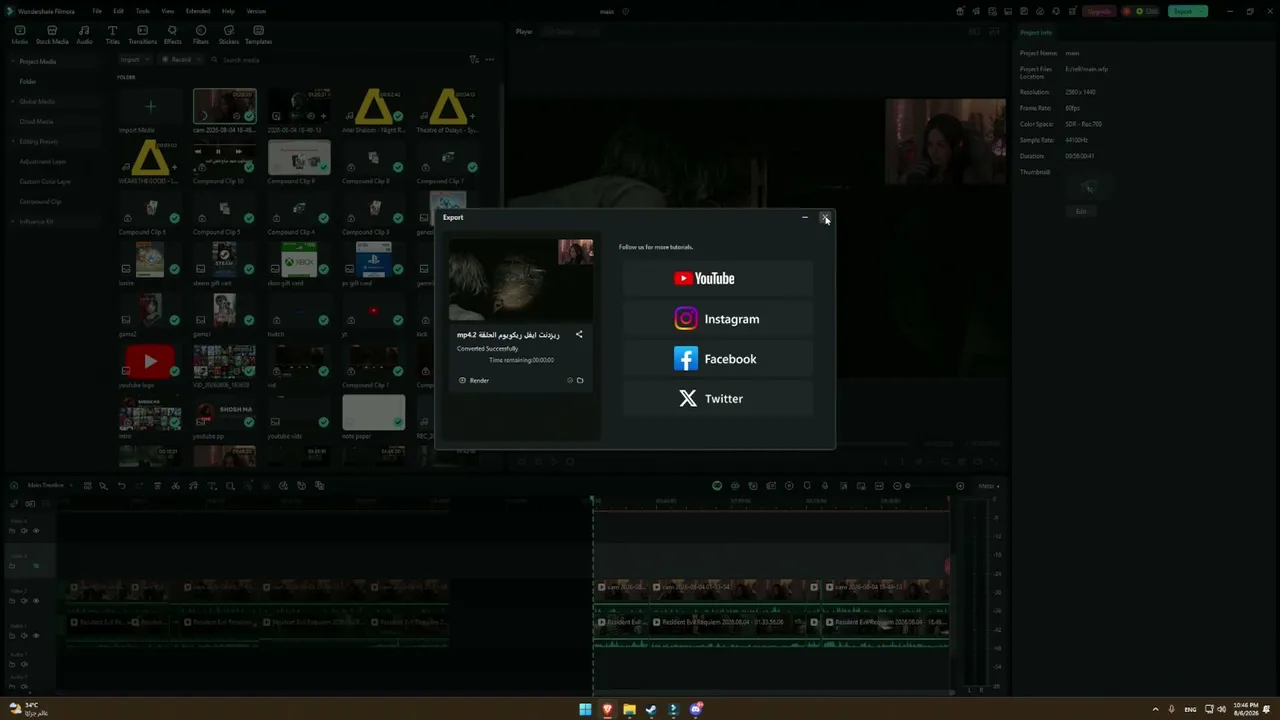Minimize the Export dialog
This screenshot has height=720, width=1280.
(x=805, y=217)
